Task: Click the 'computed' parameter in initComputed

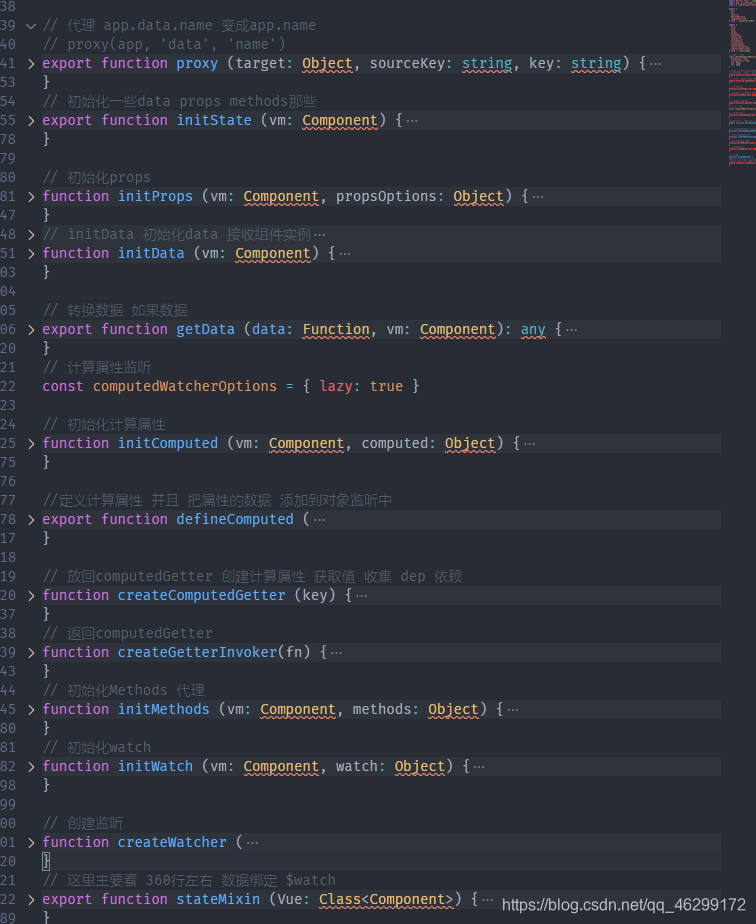Action: click(x=394, y=443)
